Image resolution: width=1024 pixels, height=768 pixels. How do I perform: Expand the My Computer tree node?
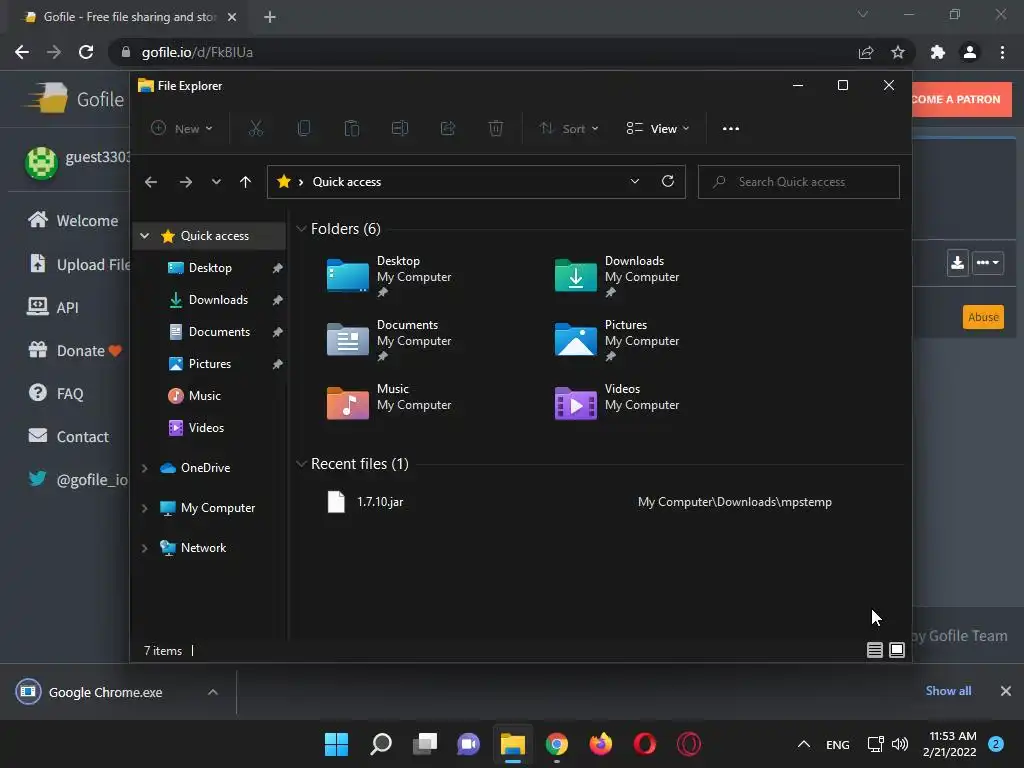coord(144,508)
